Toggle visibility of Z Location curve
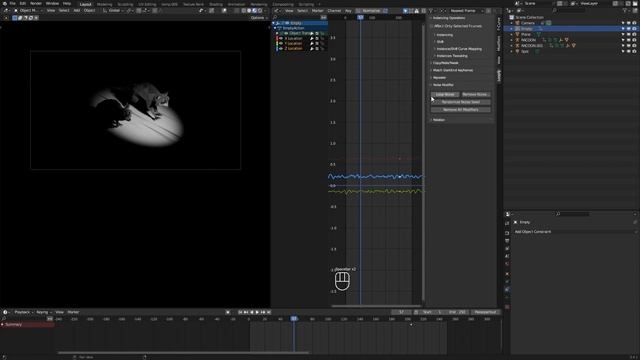The width and height of the screenshot is (640, 360). point(281,49)
